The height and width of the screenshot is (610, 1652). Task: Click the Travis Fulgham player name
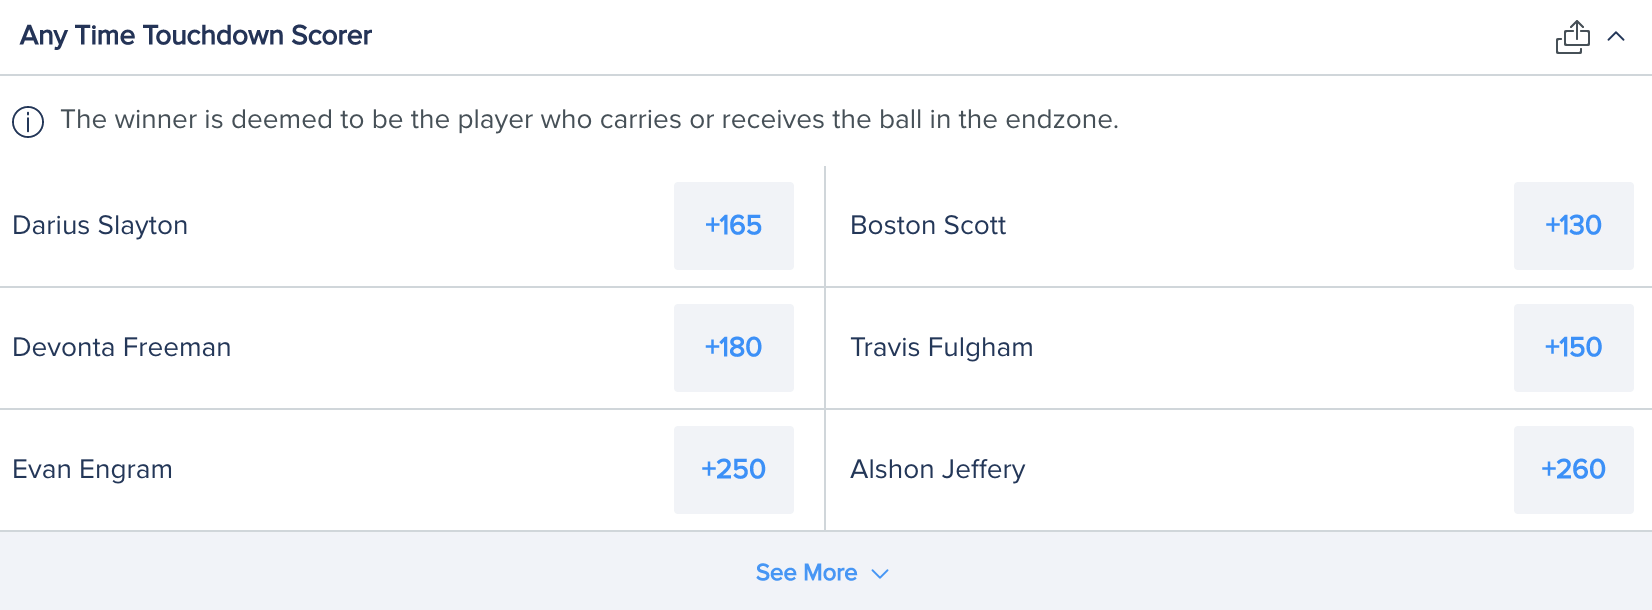click(x=941, y=348)
